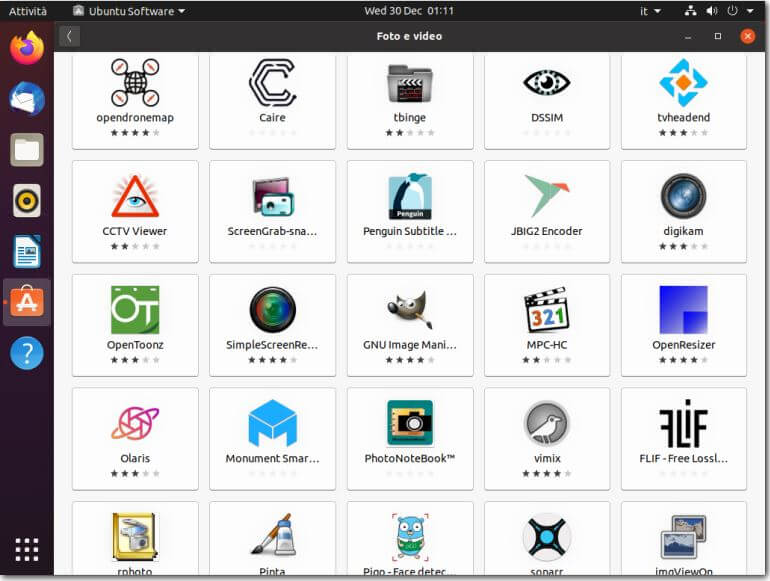Click the star rating under opendronemap
770x581 pixels.
pyautogui.click(x=135, y=133)
